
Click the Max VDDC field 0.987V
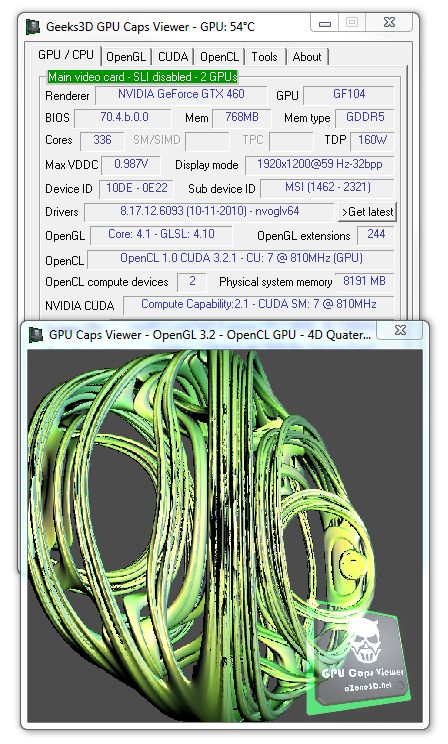tap(131, 165)
